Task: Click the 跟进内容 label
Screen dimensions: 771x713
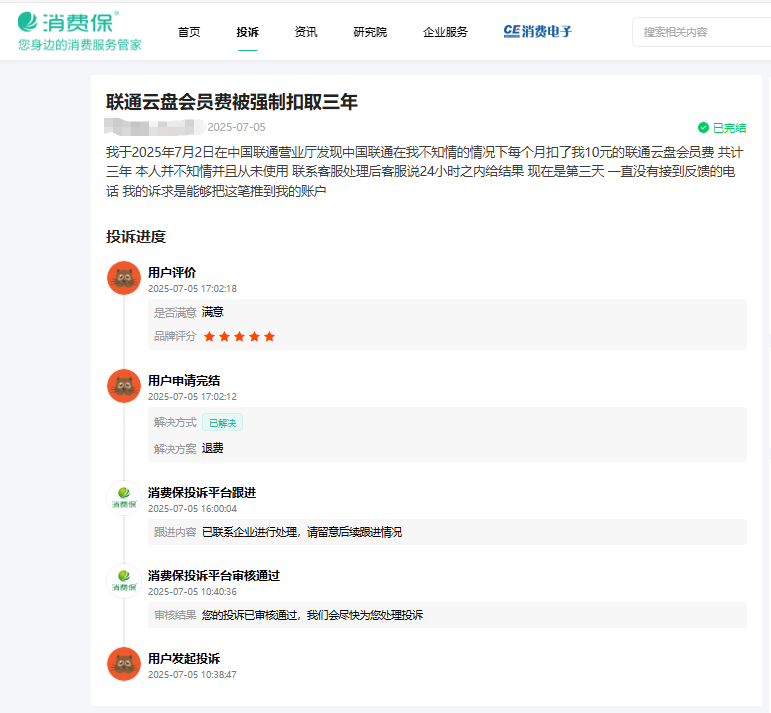Action: pyautogui.click(x=175, y=532)
